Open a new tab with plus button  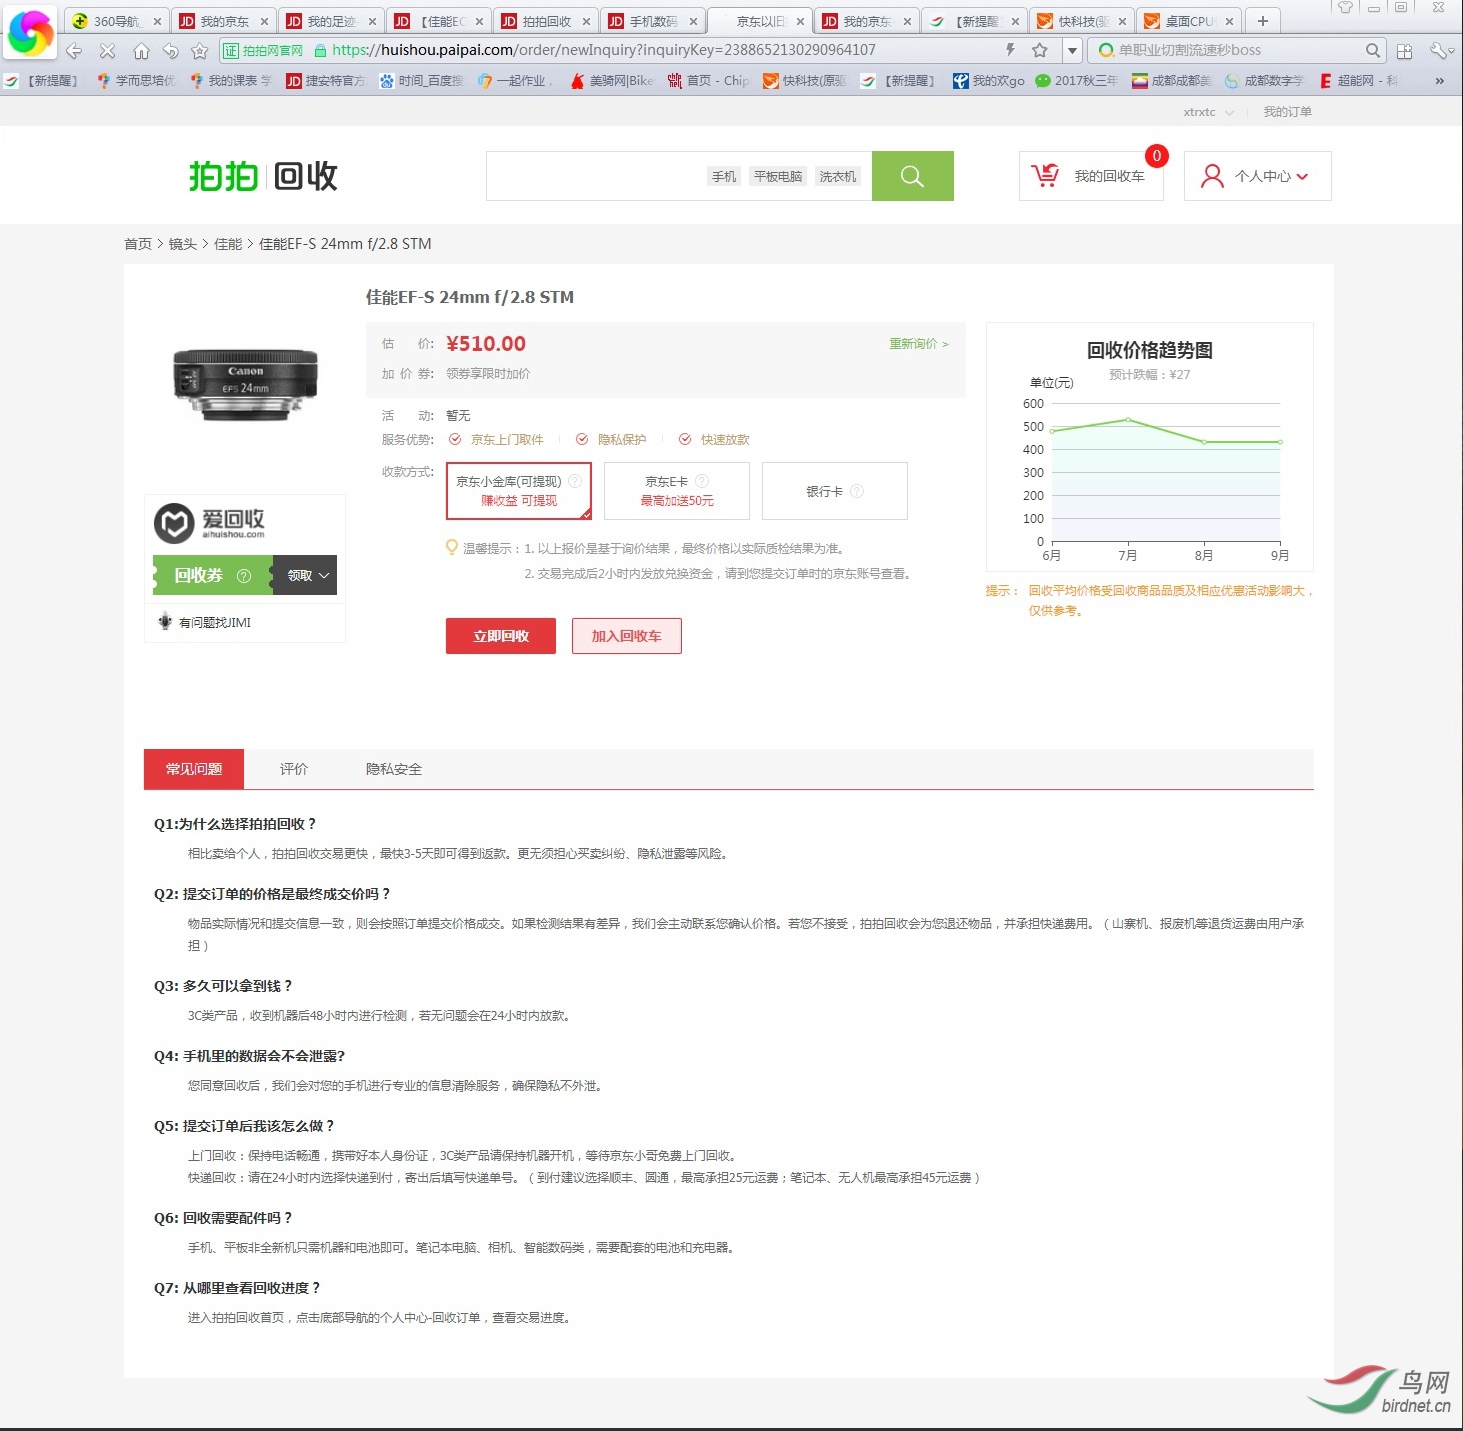coord(1263,21)
